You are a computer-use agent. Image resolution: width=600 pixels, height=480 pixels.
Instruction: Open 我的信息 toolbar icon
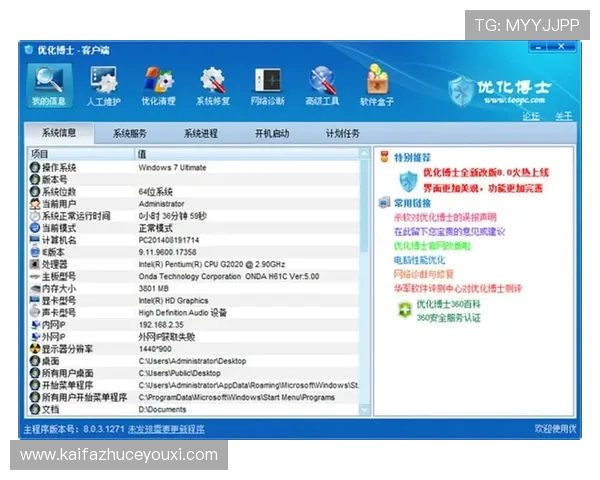pos(48,84)
